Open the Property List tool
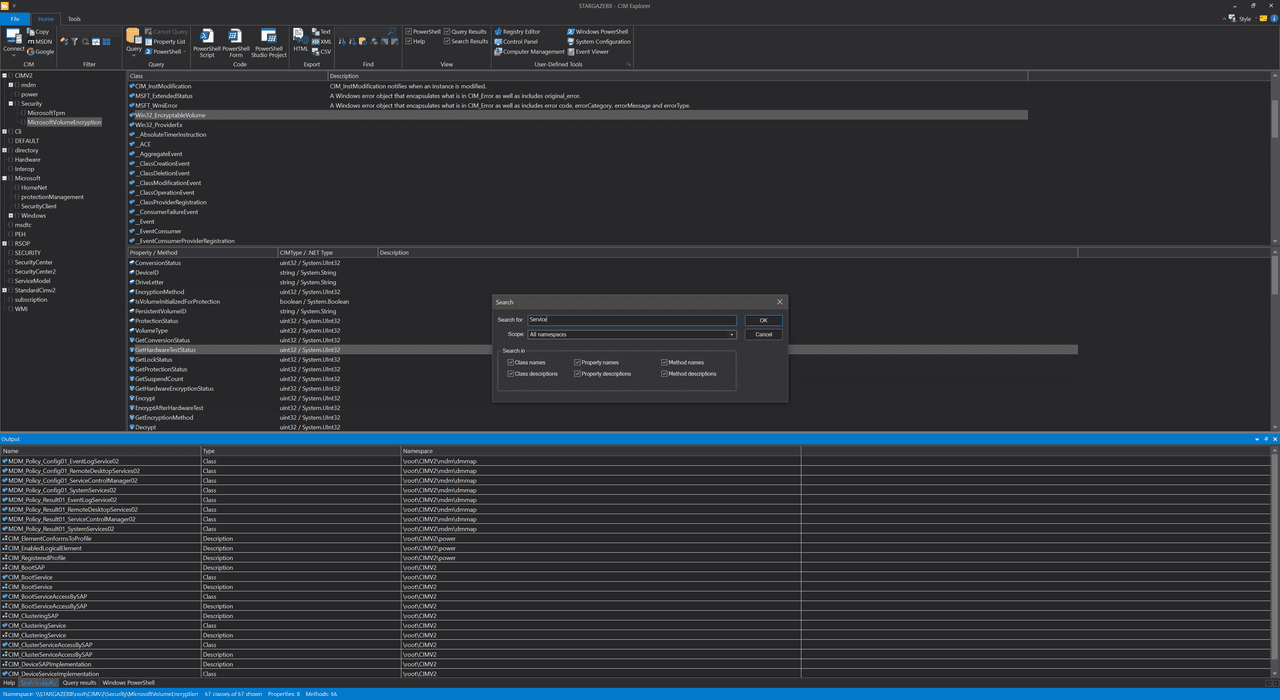 pos(166,42)
